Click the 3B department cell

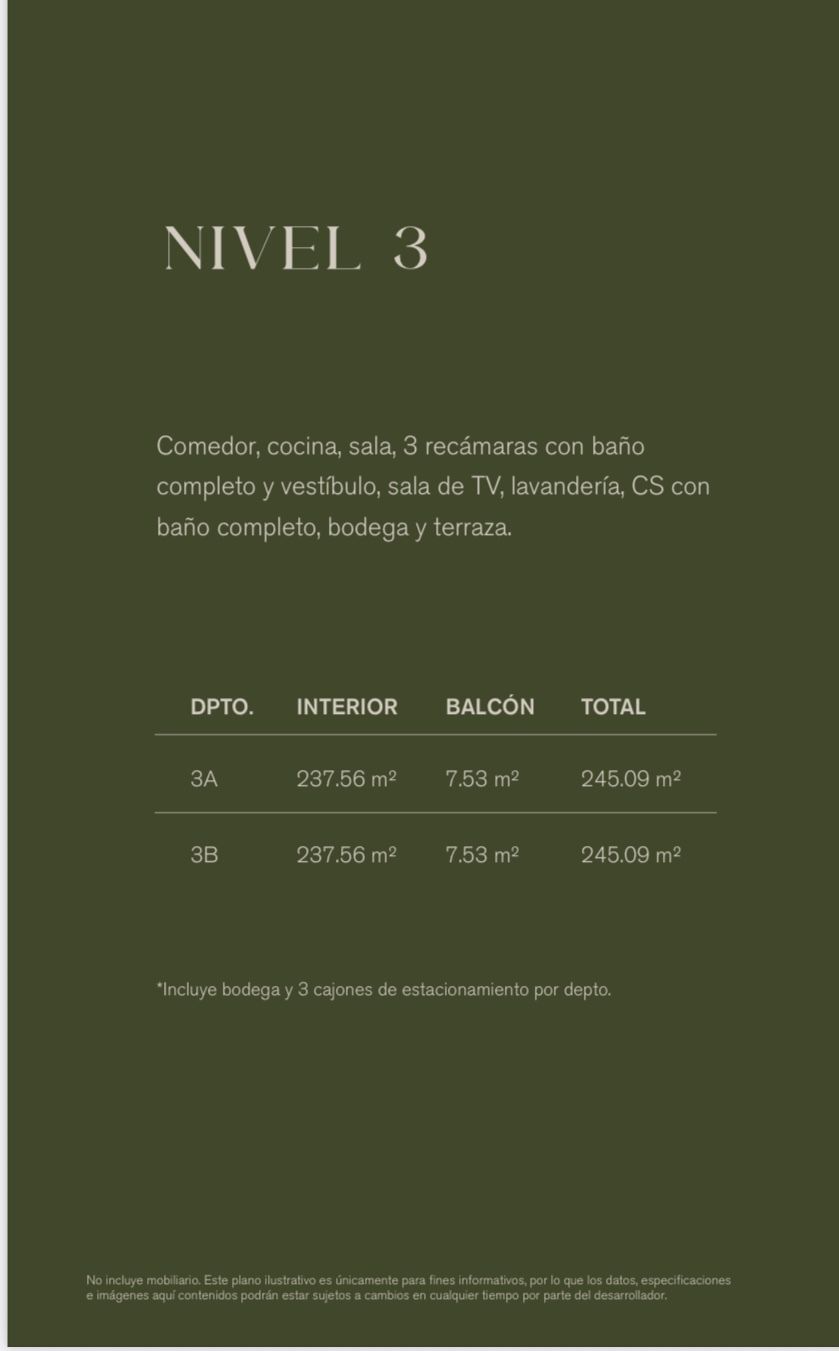[204, 855]
